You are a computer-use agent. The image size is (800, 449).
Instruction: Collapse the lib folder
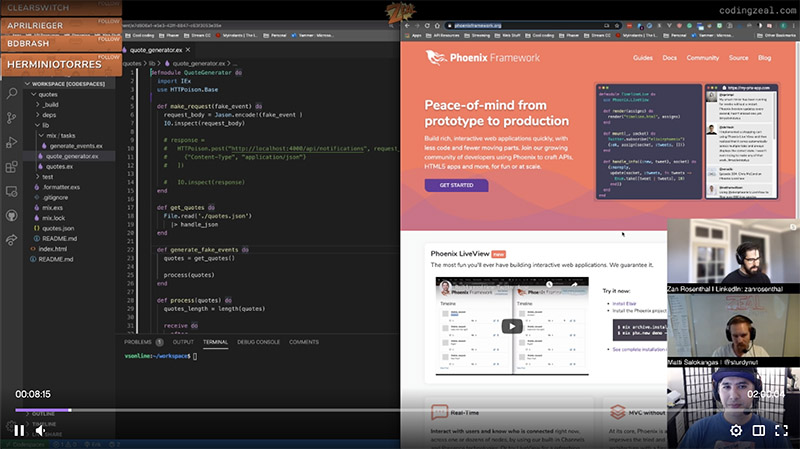45,125
